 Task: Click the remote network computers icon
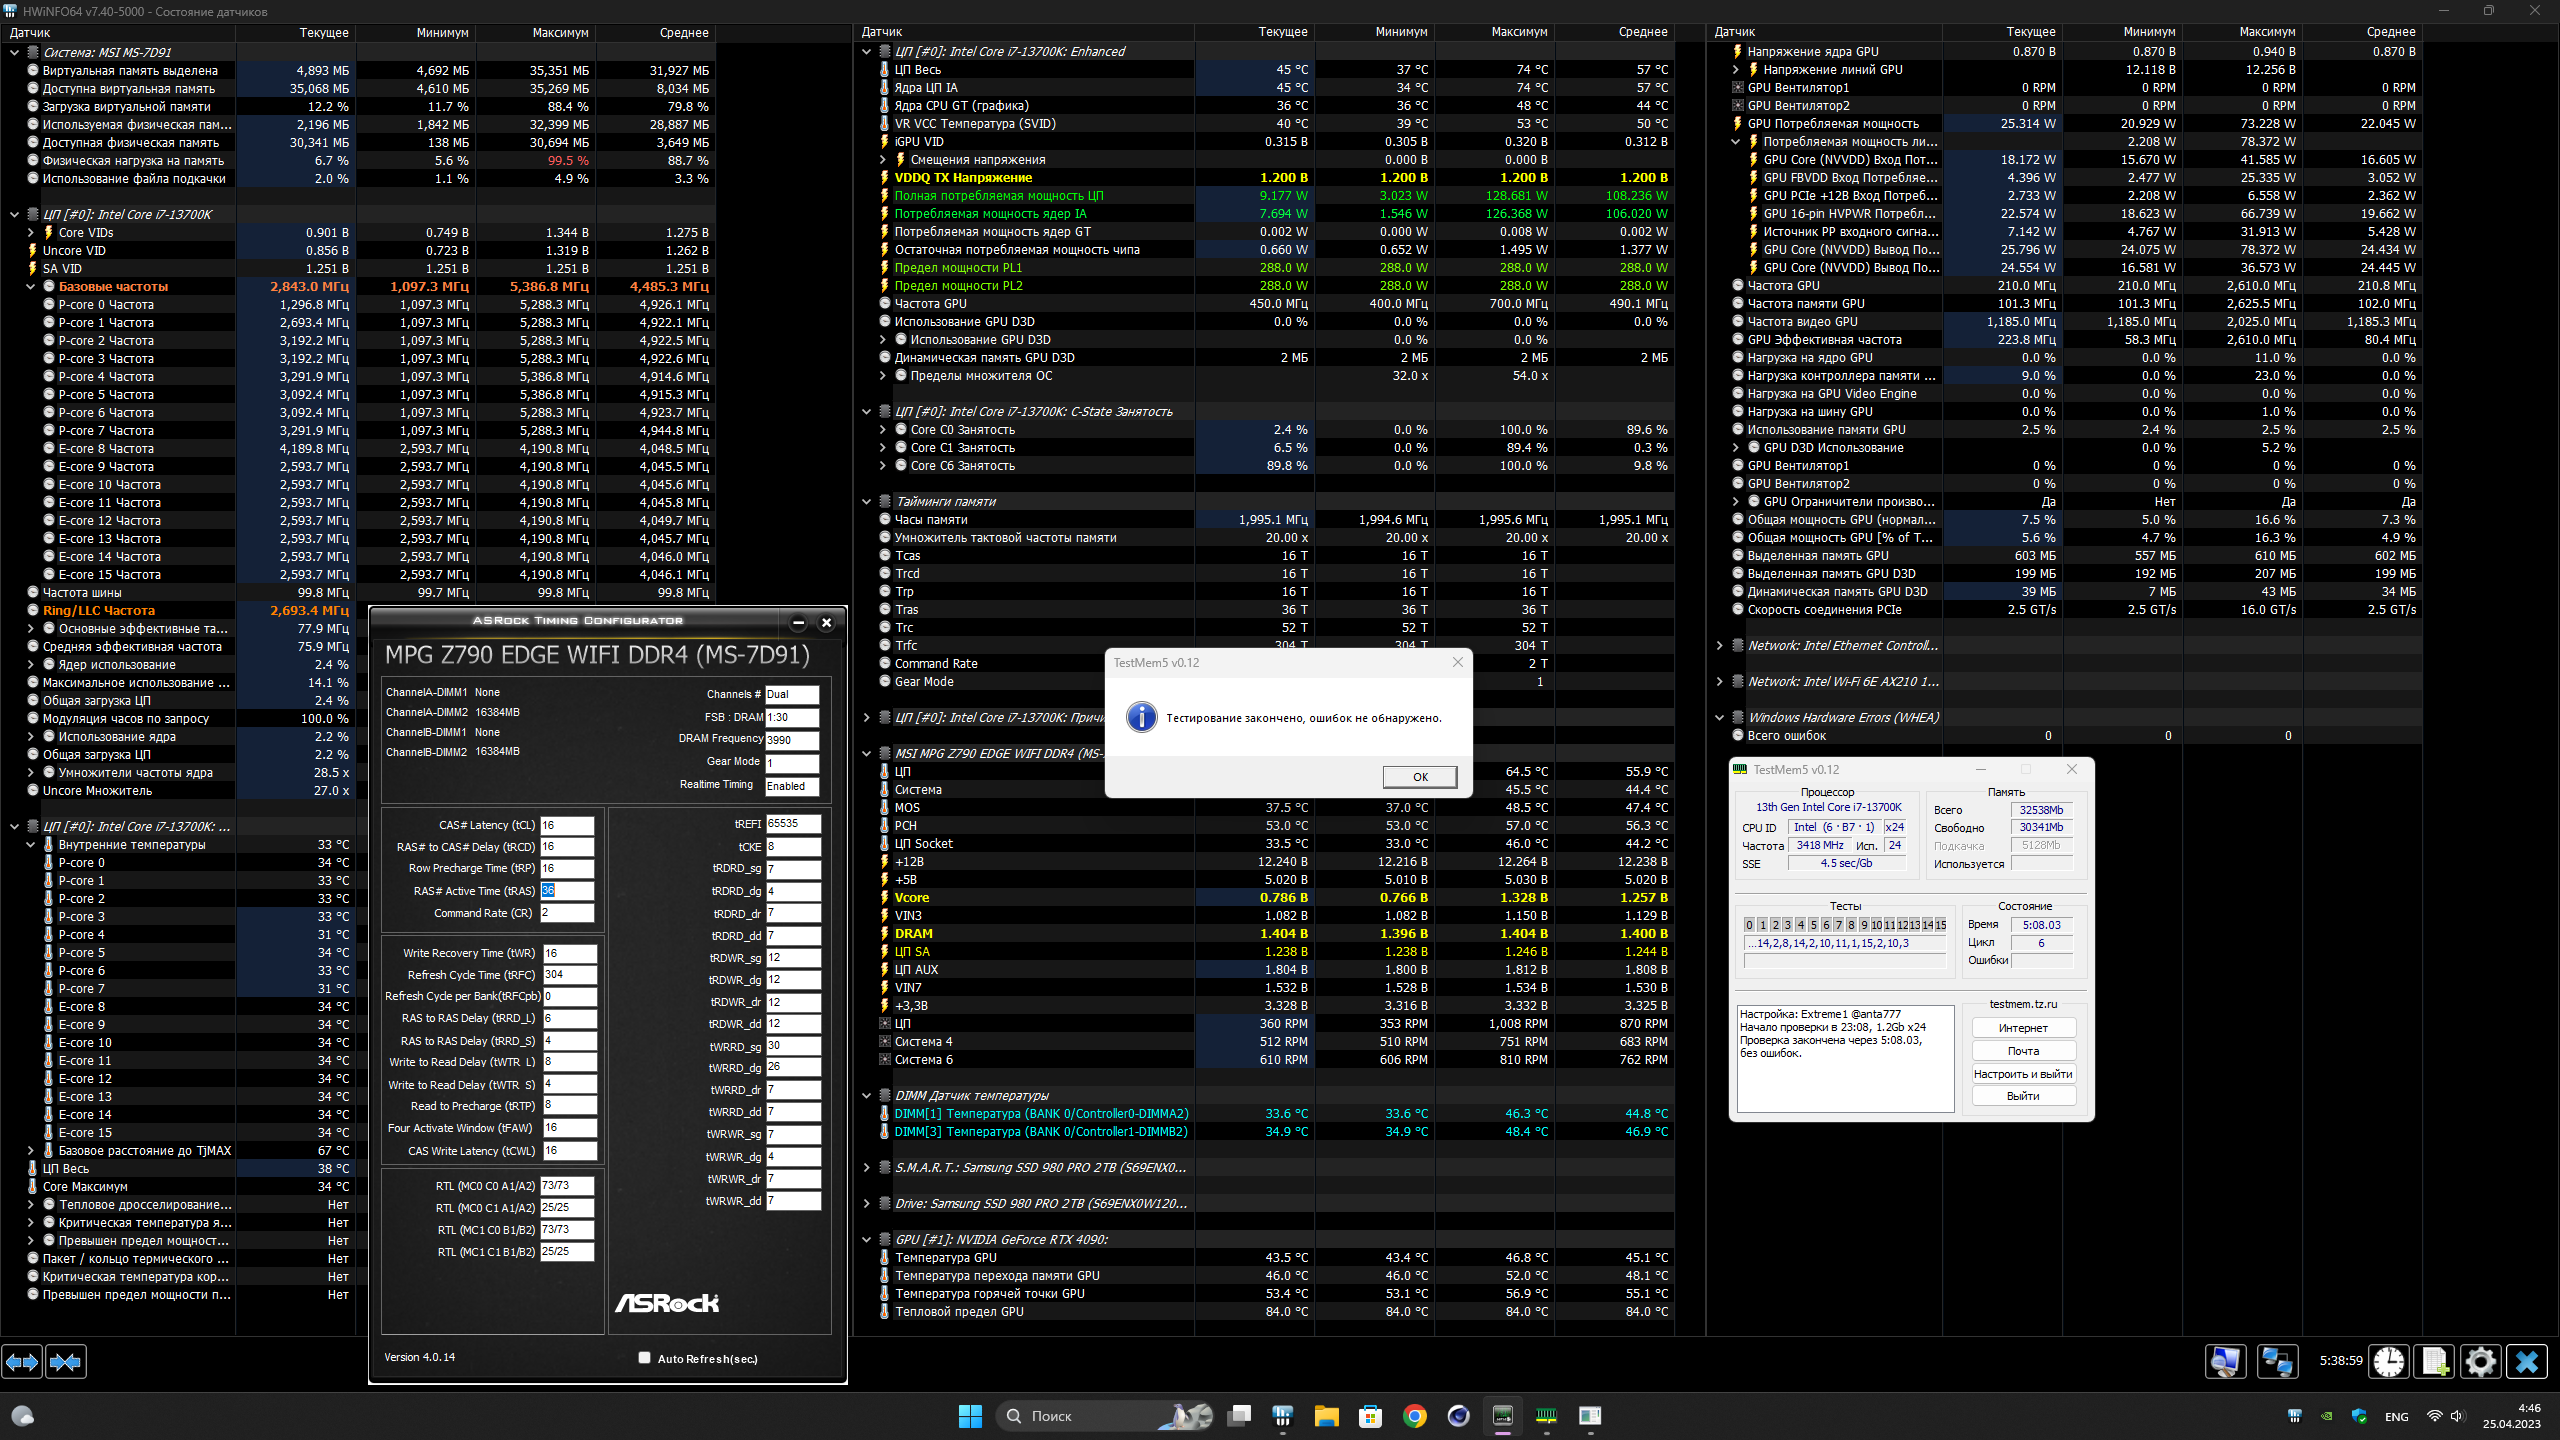point(2277,1361)
